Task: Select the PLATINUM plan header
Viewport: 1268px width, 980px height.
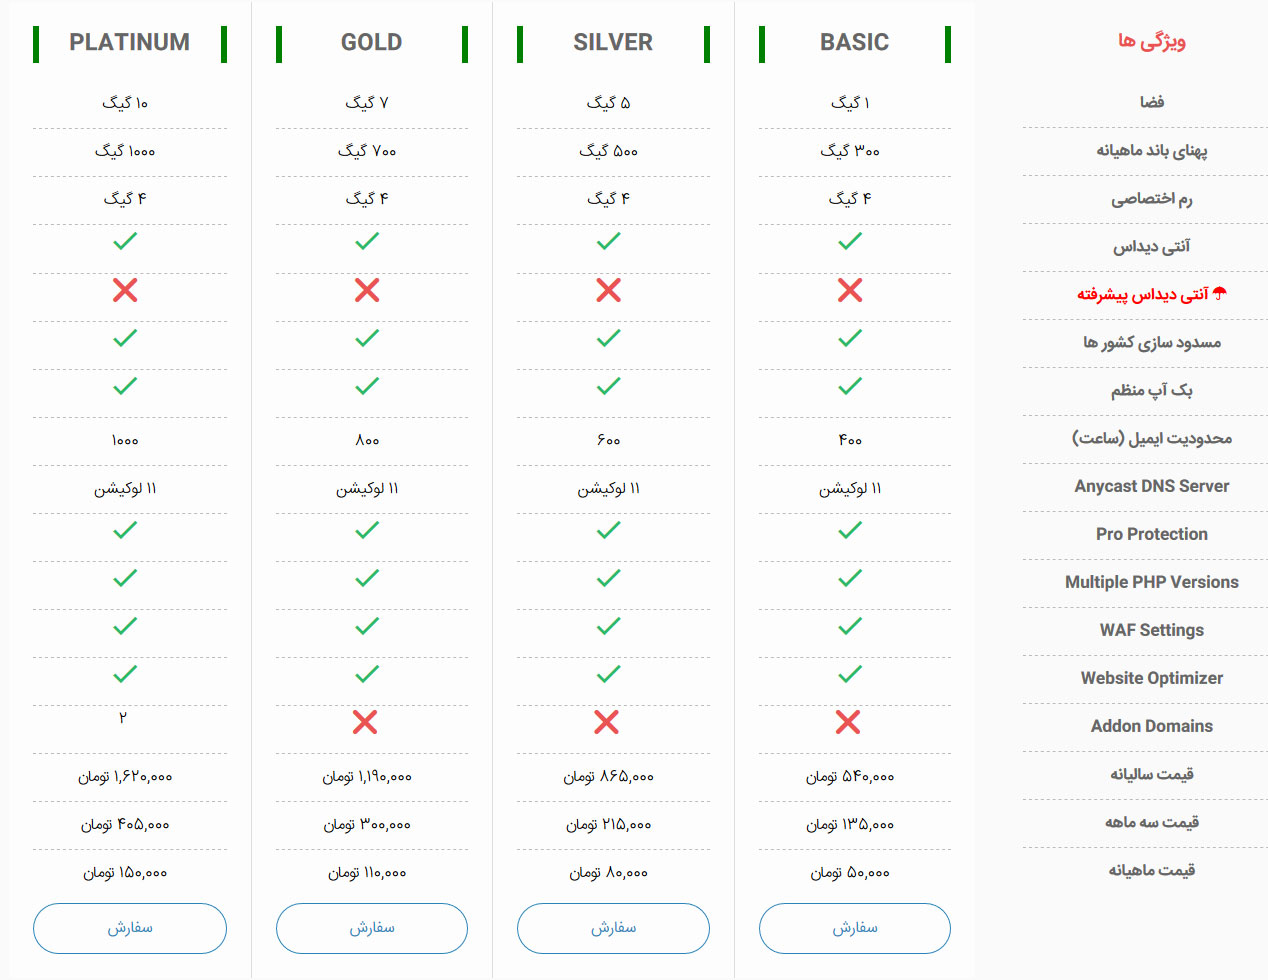Action: click(x=130, y=43)
